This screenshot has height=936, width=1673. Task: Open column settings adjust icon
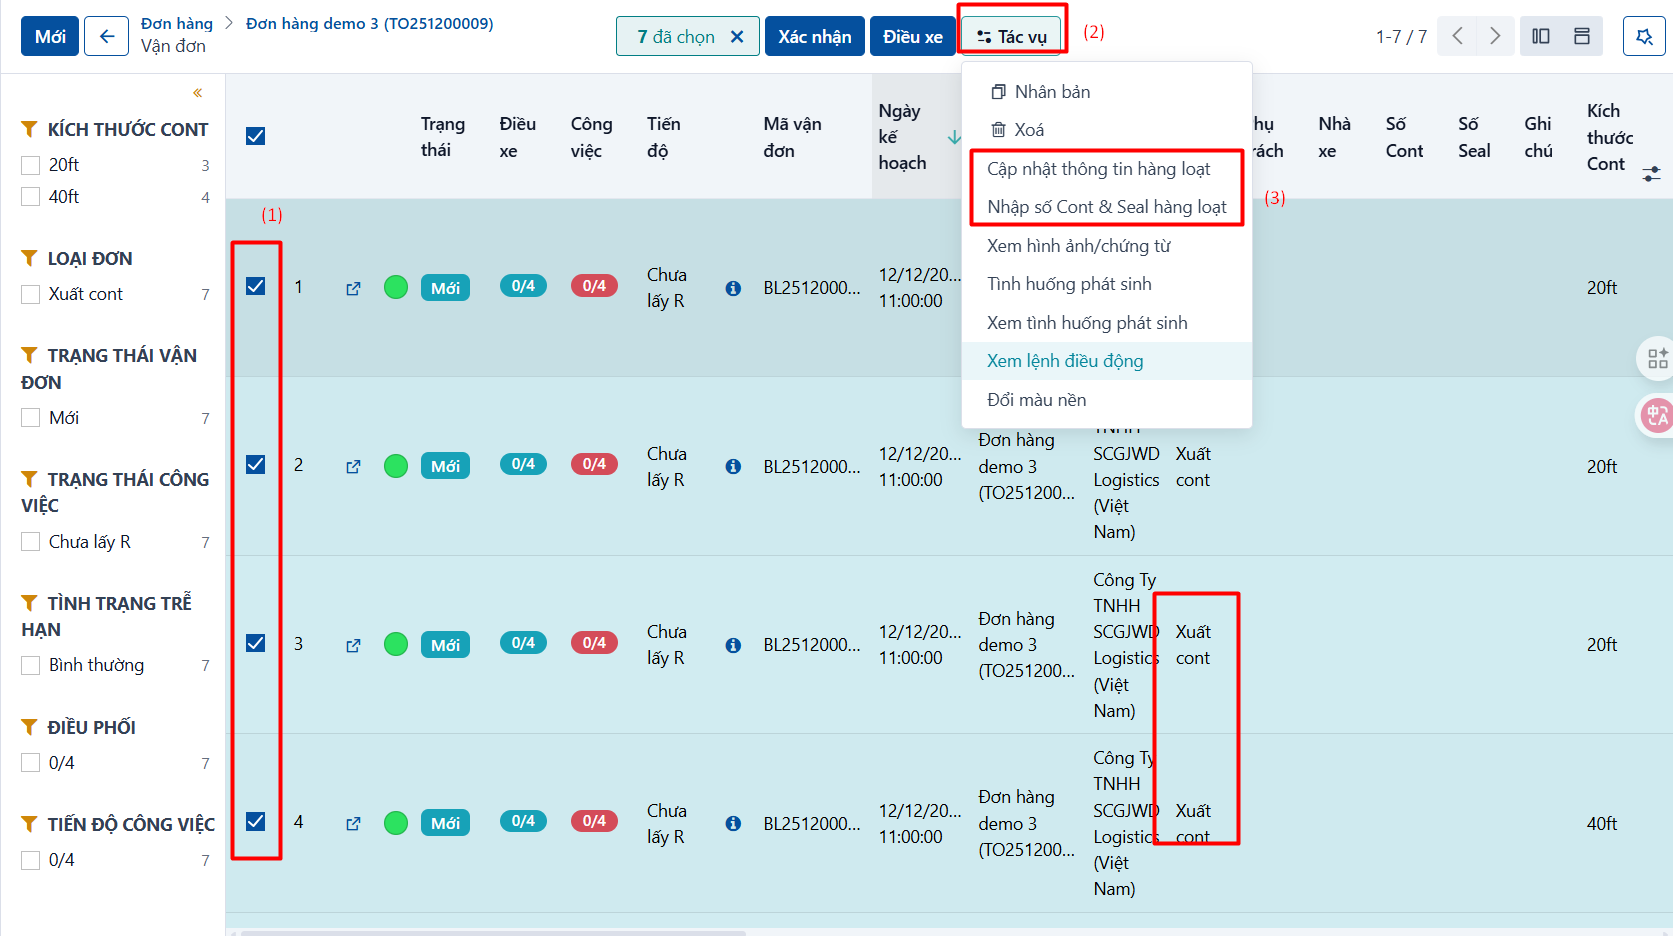[1651, 174]
